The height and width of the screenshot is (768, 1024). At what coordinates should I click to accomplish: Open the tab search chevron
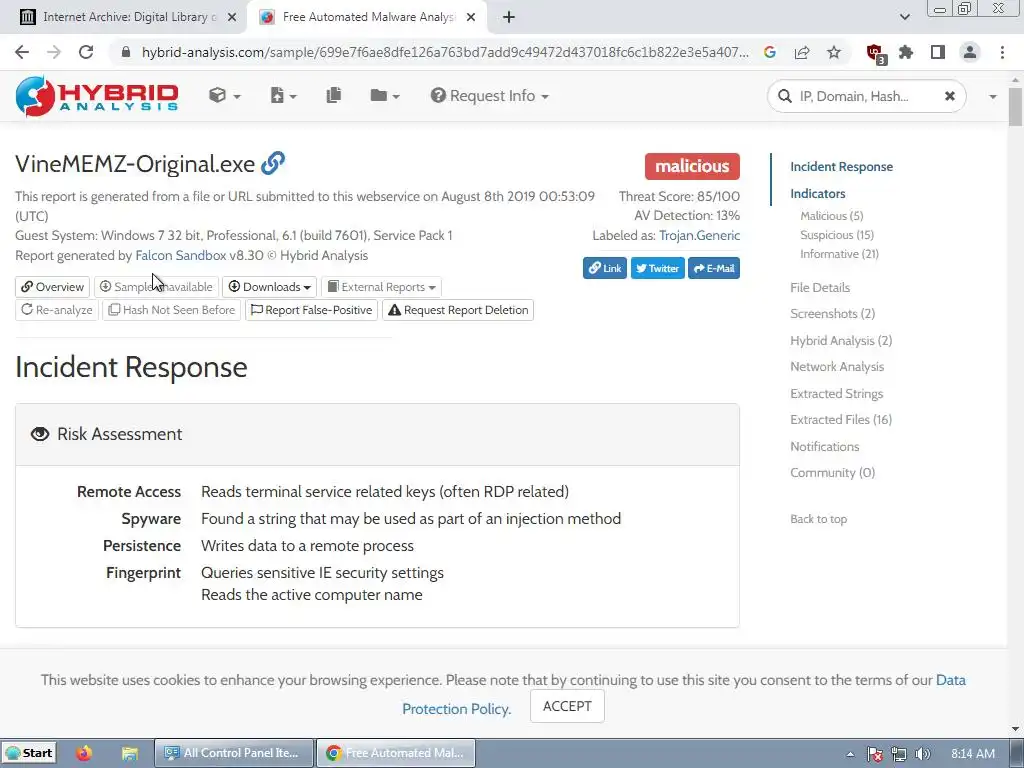point(904,18)
